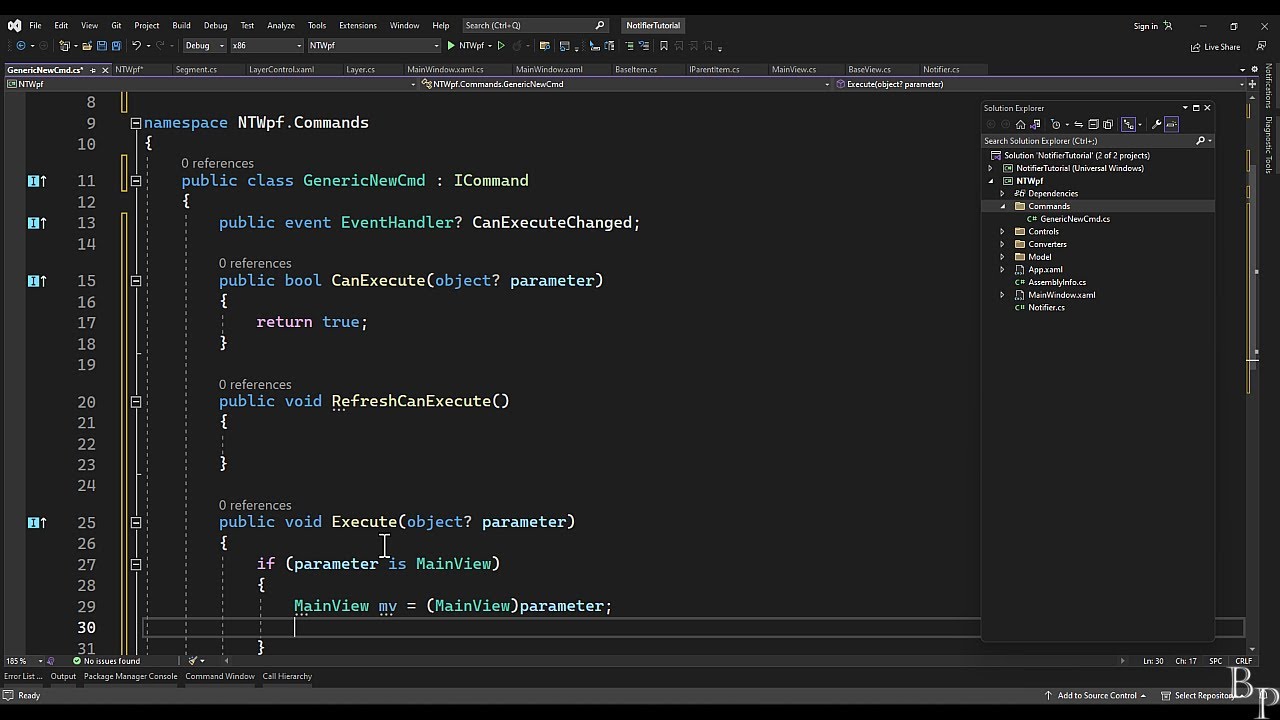Toggle Preview Selected Items in Solution Explorer
The width and height of the screenshot is (1280, 720).
pos(1171,125)
